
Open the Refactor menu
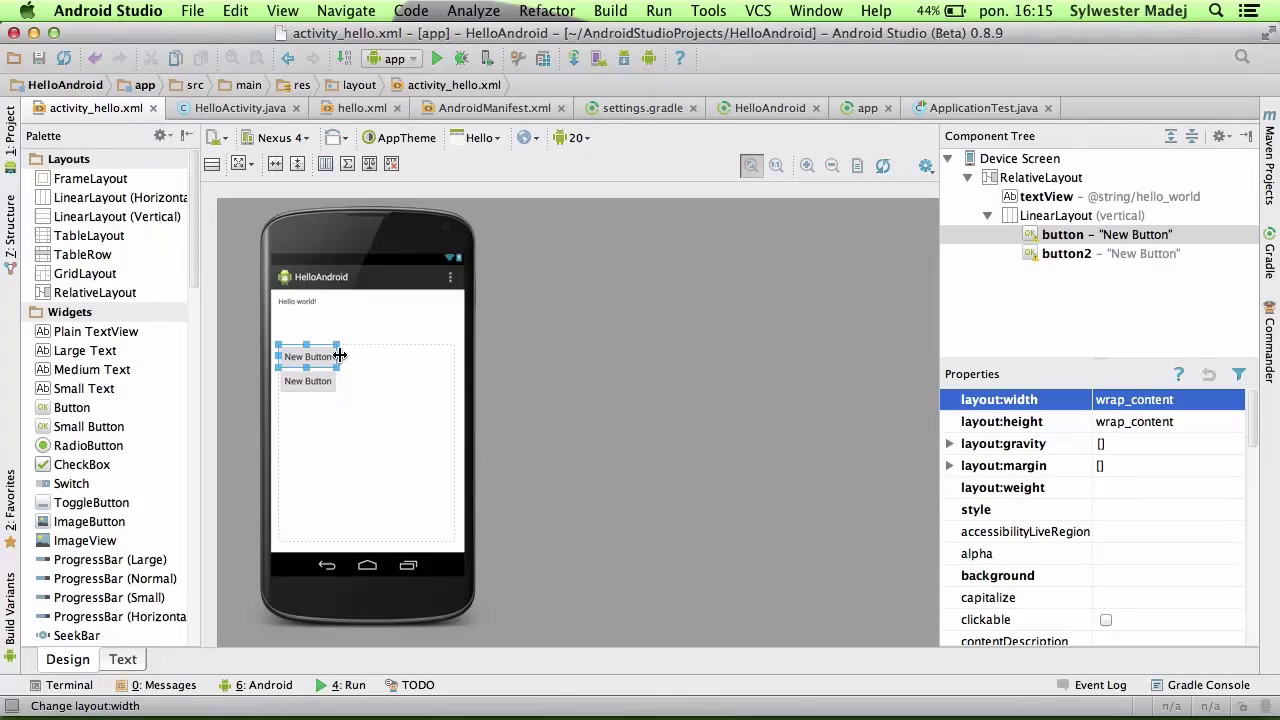pyautogui.click(x=547, y=11)
